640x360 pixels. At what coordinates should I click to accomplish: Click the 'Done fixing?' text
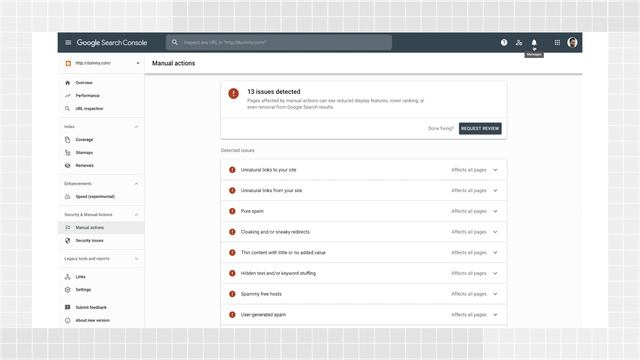point(441,129)
